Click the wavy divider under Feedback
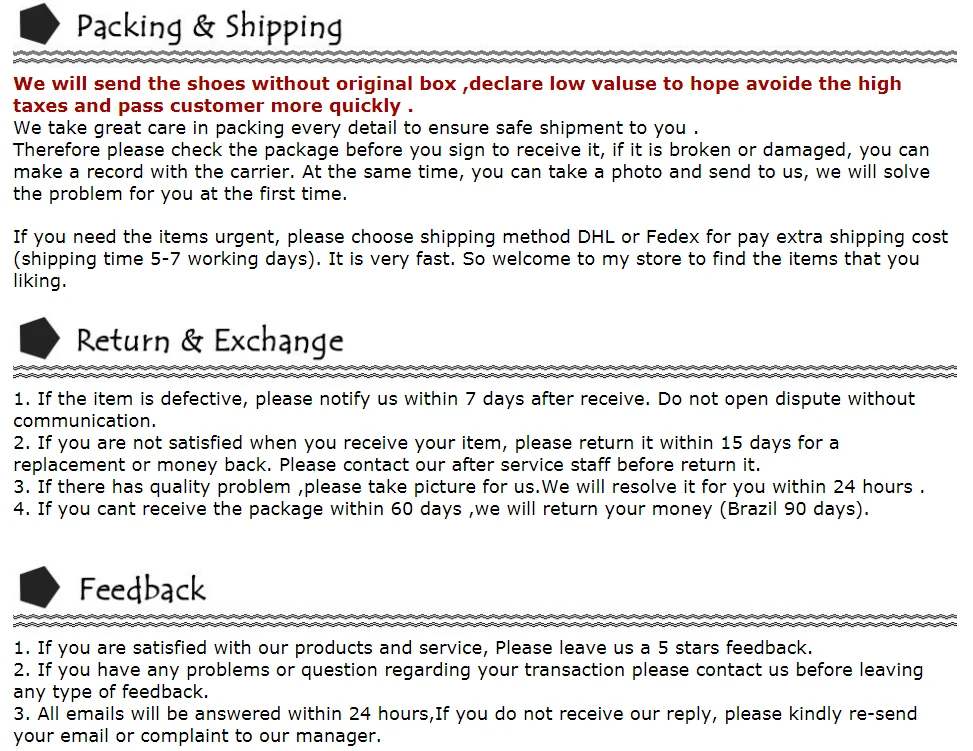Screen dimensions: 973x751 tap(485, 620)
